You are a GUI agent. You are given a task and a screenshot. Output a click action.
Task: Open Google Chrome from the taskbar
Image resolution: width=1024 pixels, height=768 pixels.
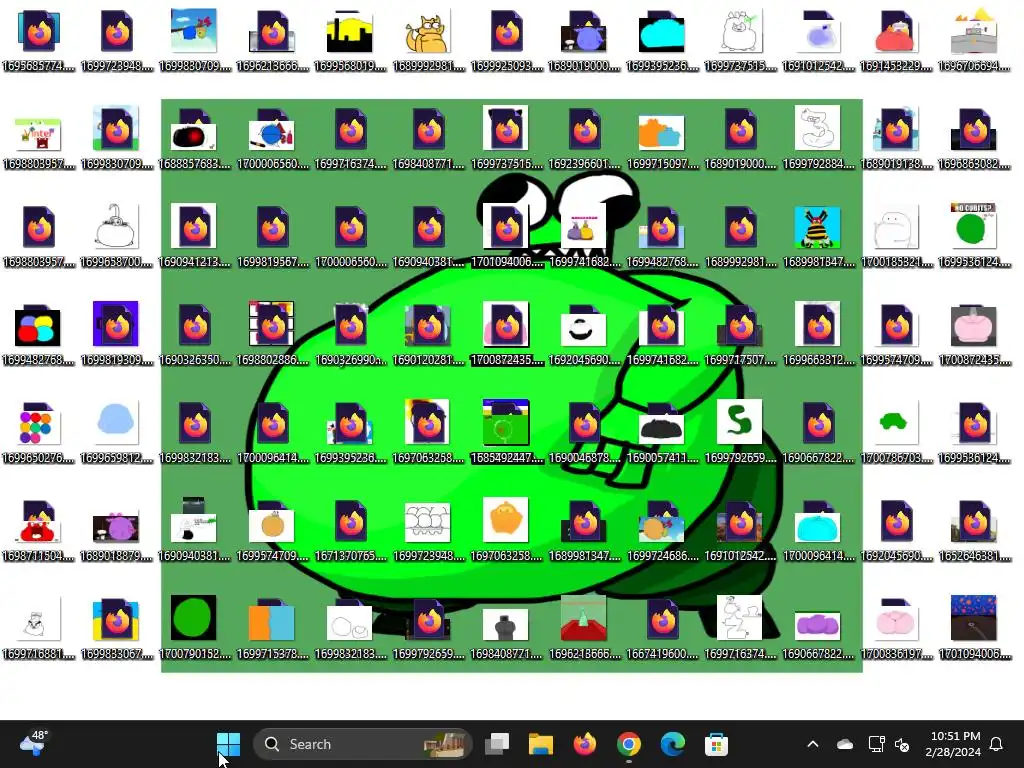(628, 744)
